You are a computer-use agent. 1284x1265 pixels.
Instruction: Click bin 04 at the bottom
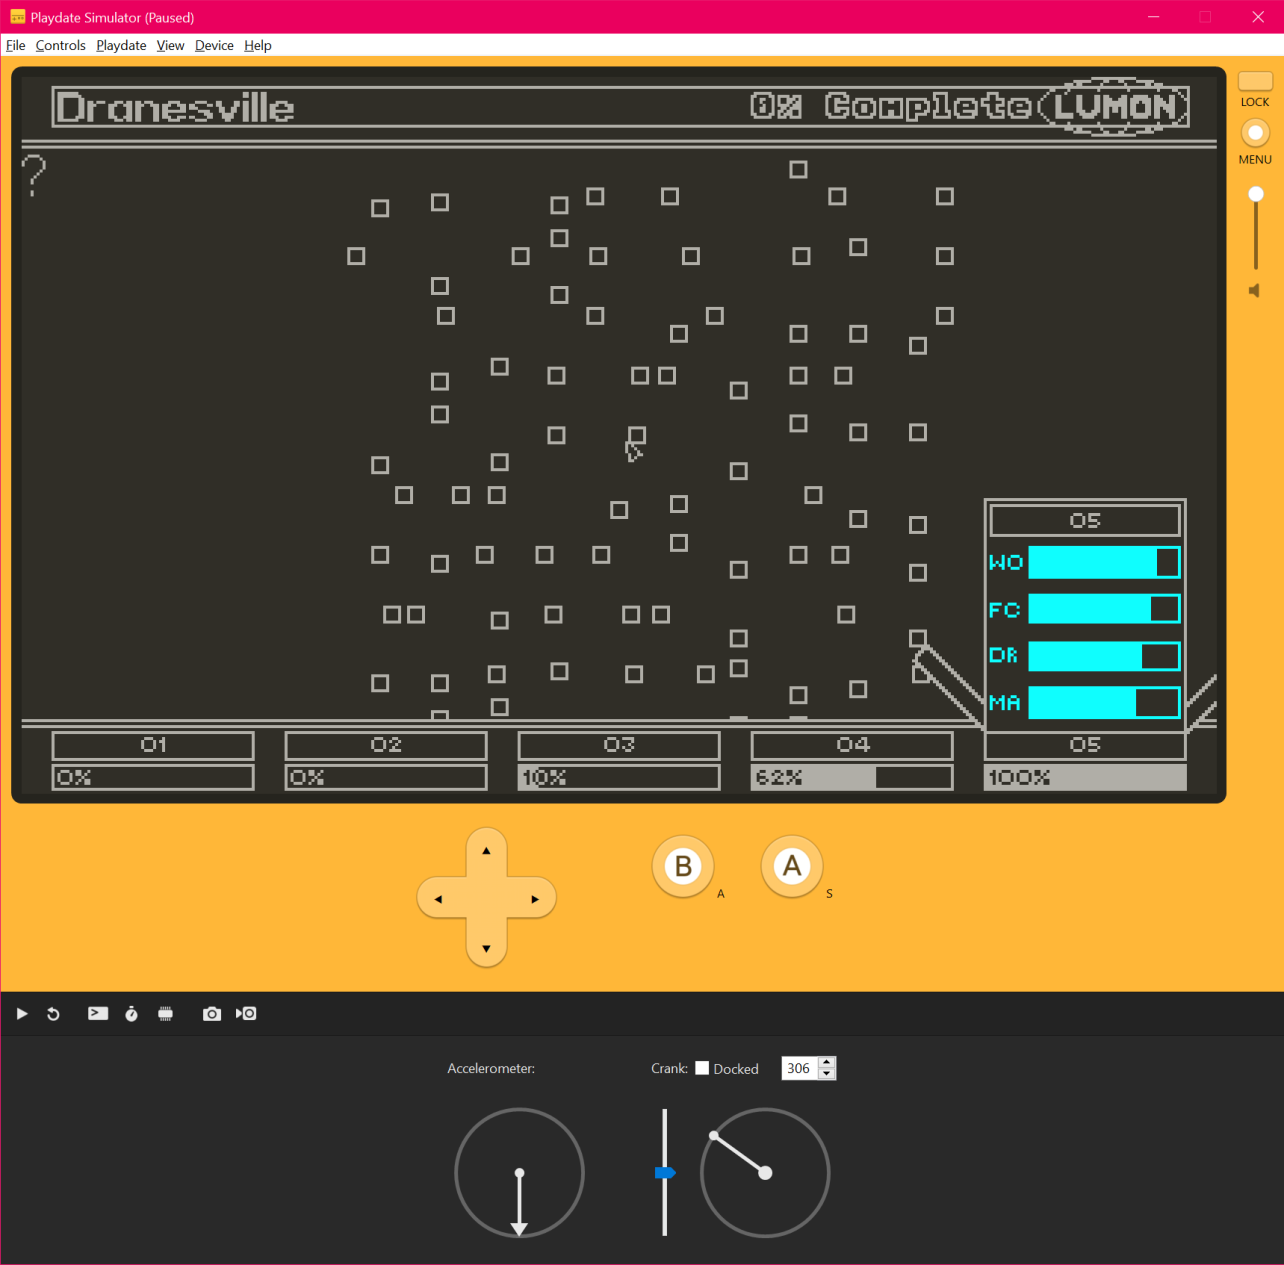point(852,745)
